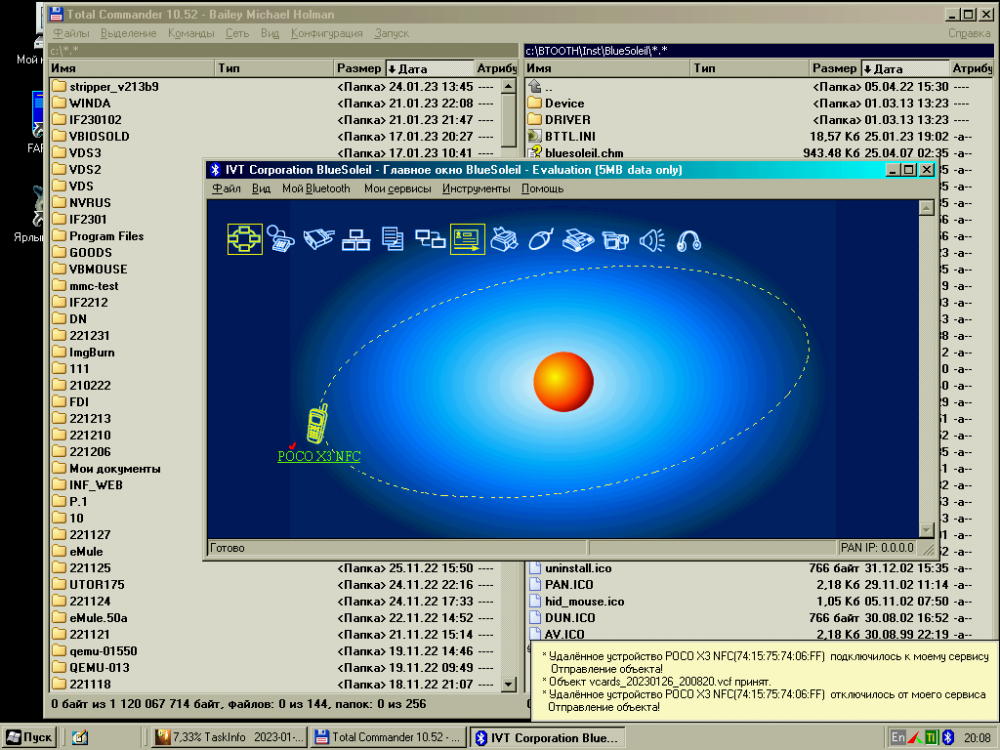Open the File Transfer service icon
Viewport: 1000px width, 750px height.
[x=393, y=240]
